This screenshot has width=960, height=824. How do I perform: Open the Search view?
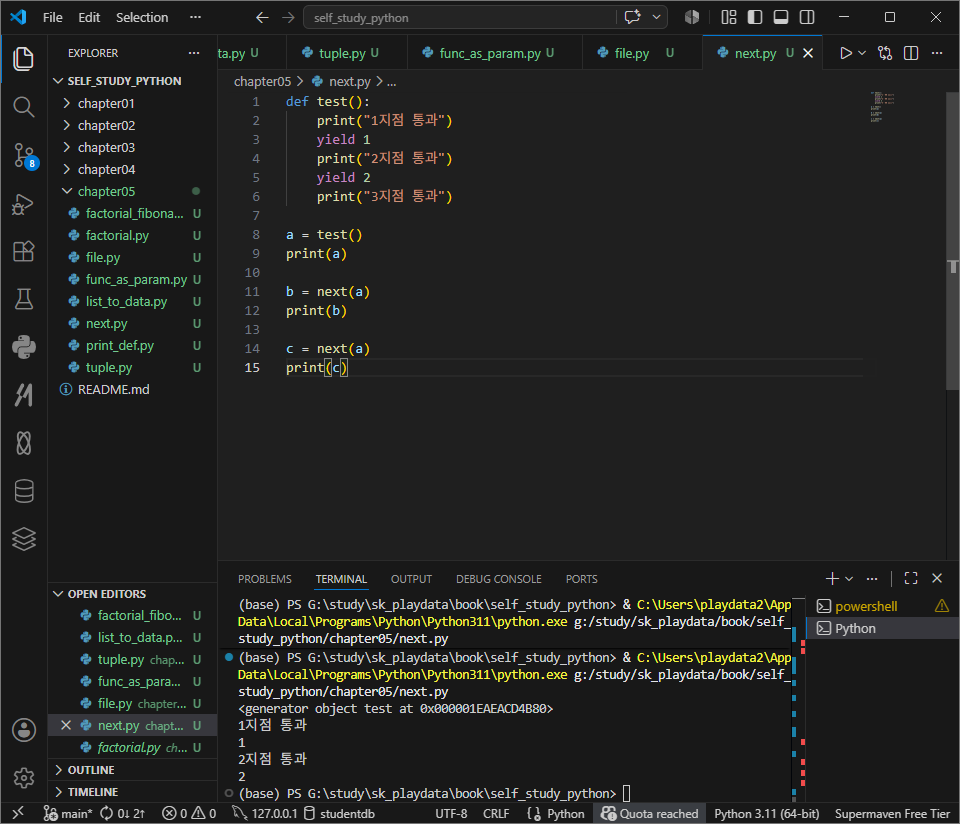[23, 107]
